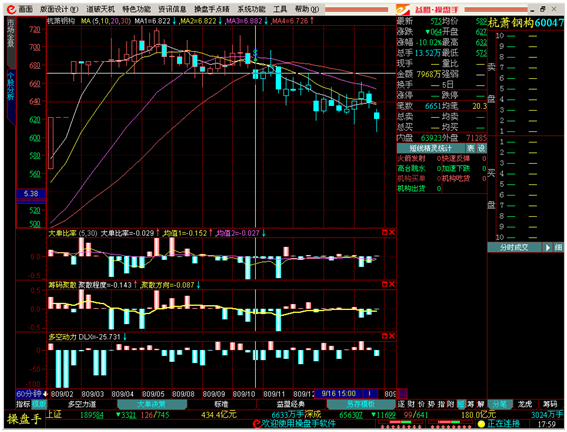The height and width of the screenshot is (432, 567).
Task: Click the 设 settings button beside 短线精灵统计
Action: click(x=481, y=148)
